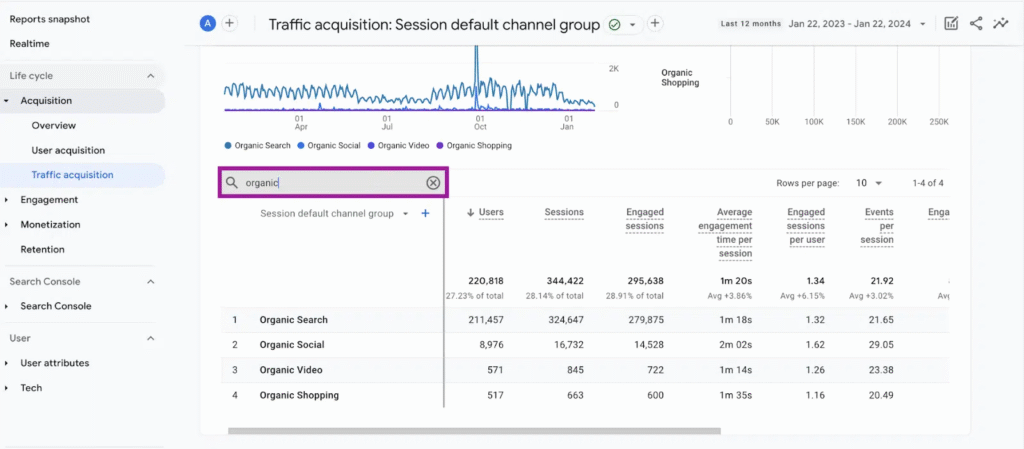This screenshot has height=449, width=1024.
Task: Click the search magnifier icon
Action: pyautogui.click(x=232, y=183)
